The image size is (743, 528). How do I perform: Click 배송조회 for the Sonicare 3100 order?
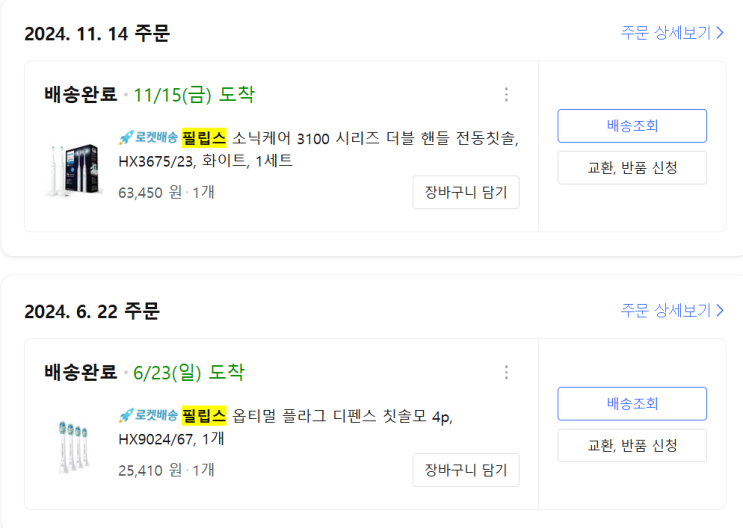[632, 126]
